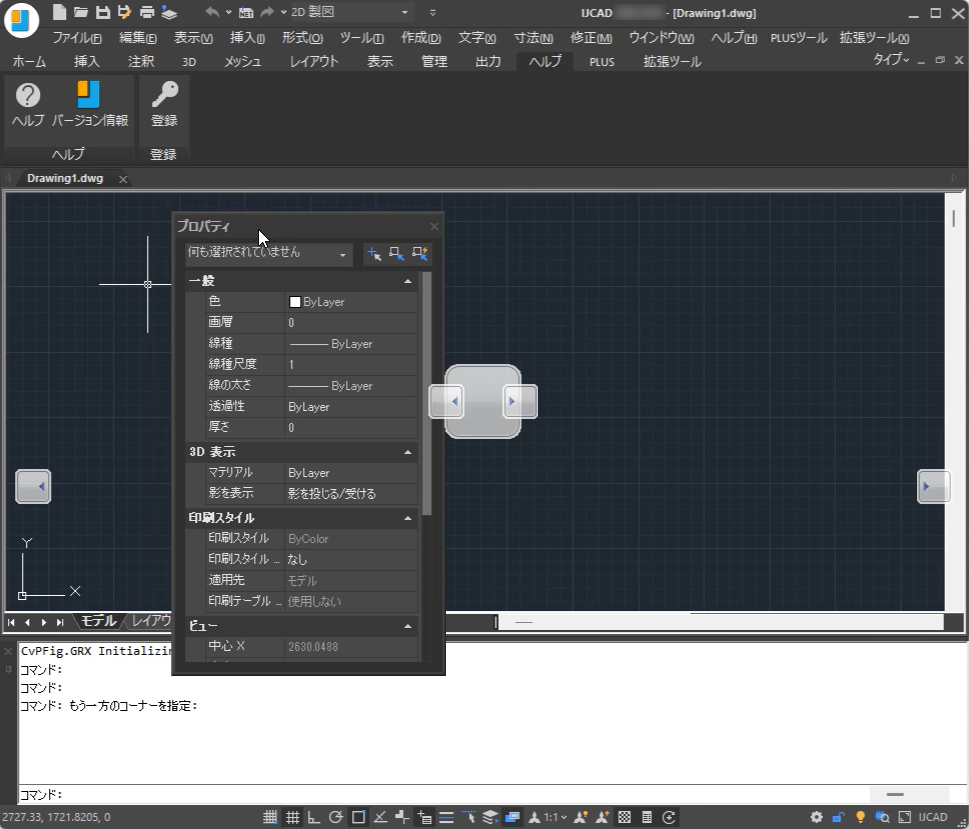Toggle lineweight display icon
The width and height of the screenshot is (969, 829).
446,817
